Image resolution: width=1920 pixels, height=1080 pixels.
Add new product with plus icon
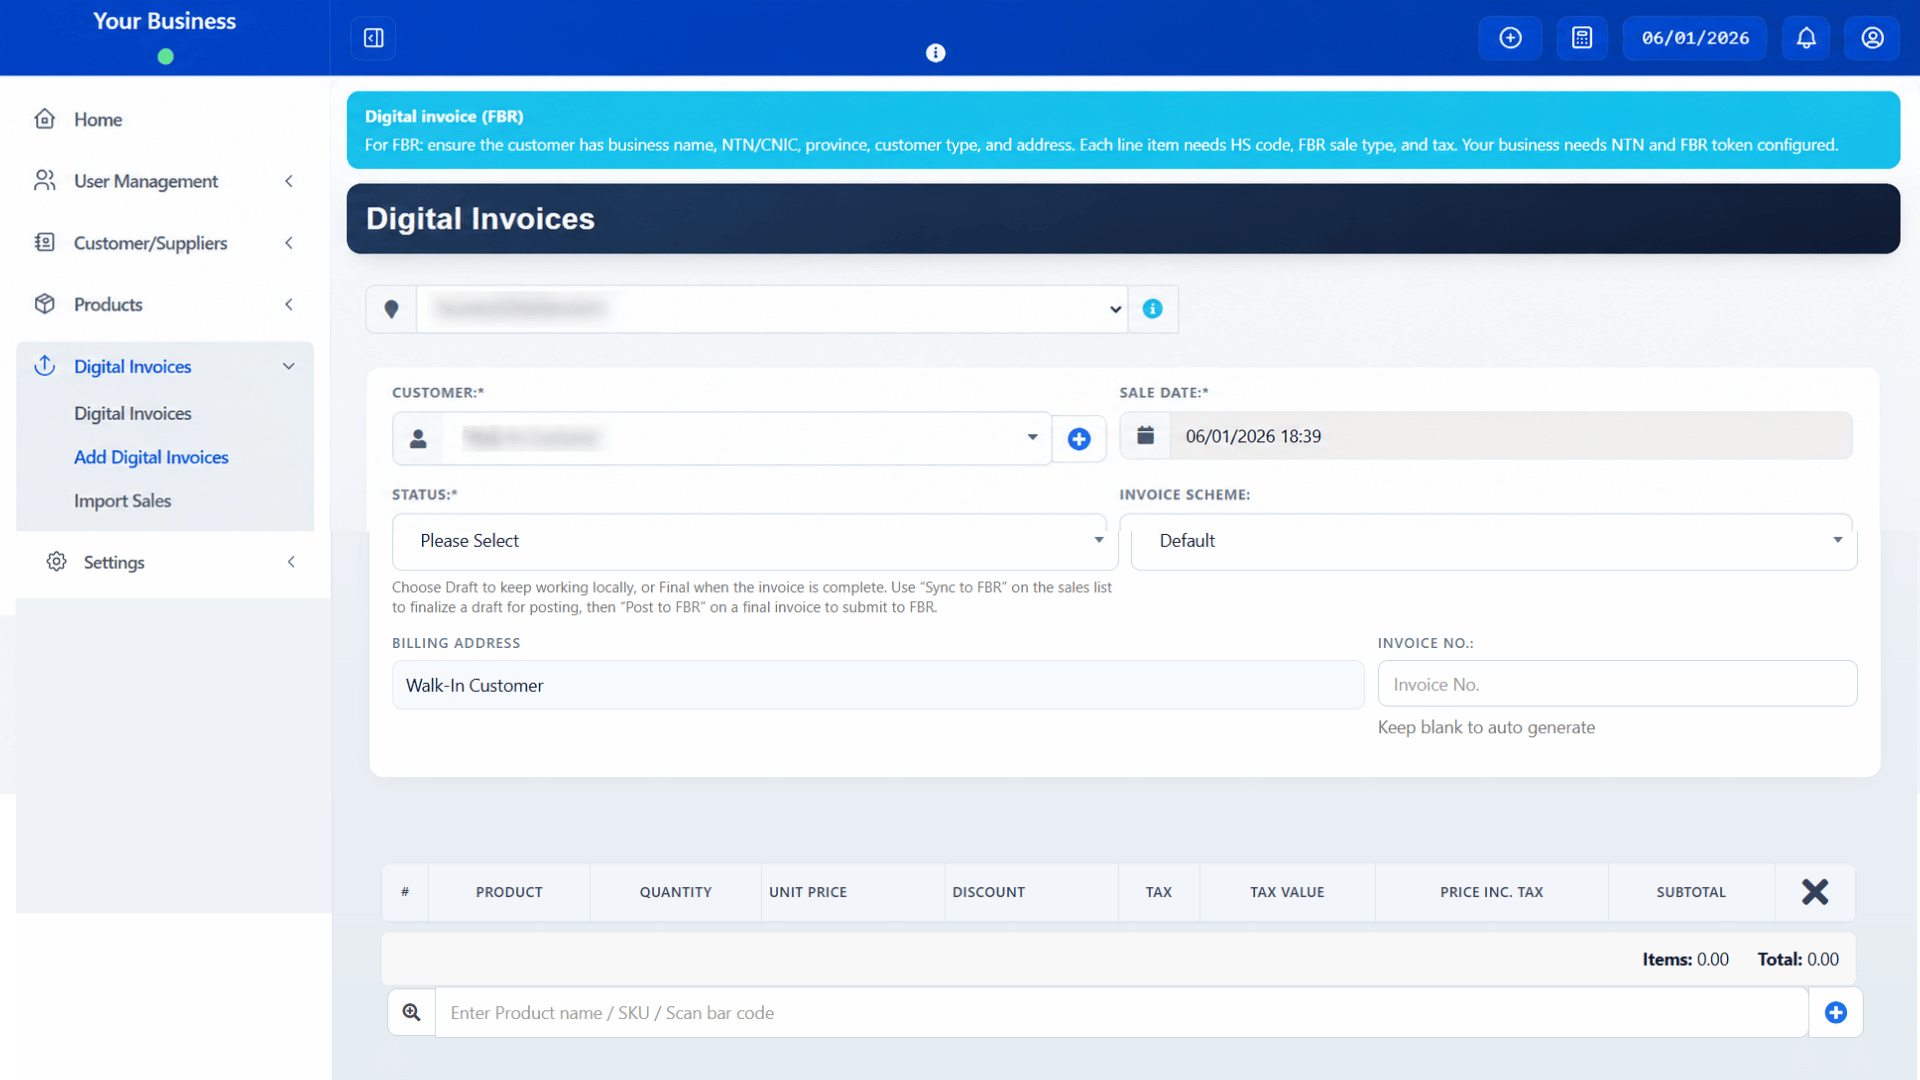tap(1836, 1013)
